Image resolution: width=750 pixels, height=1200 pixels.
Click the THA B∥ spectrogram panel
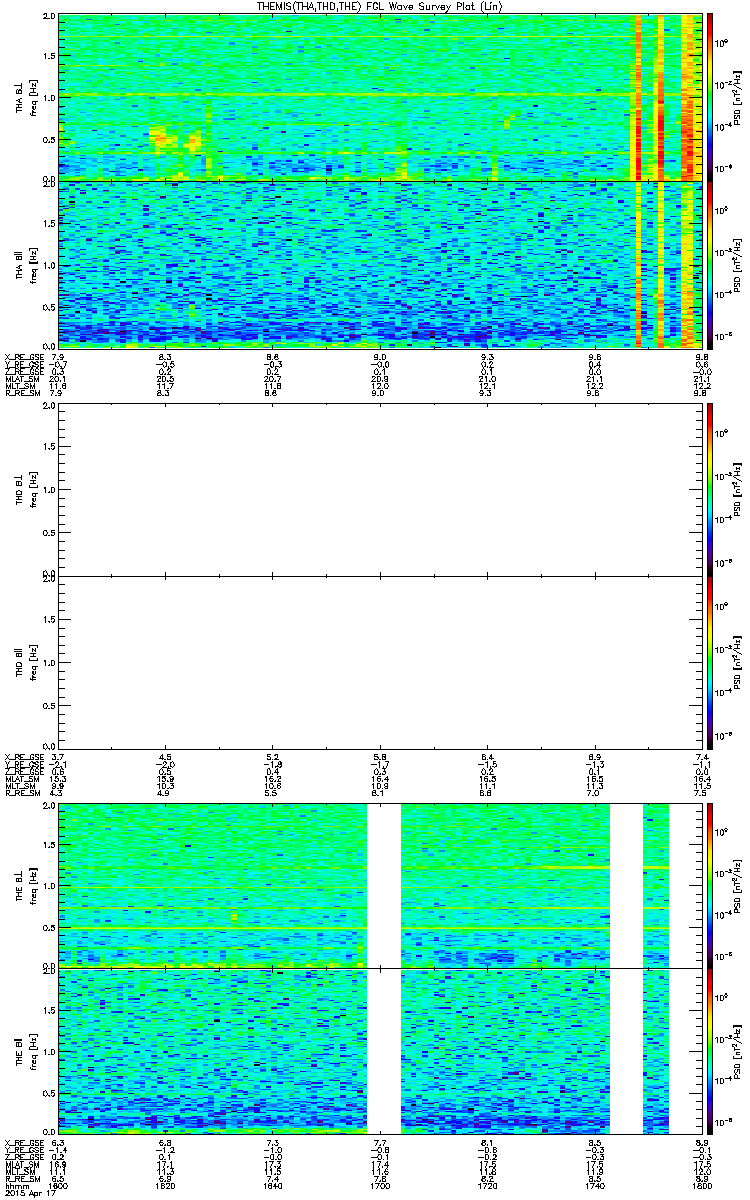(381, 263)
